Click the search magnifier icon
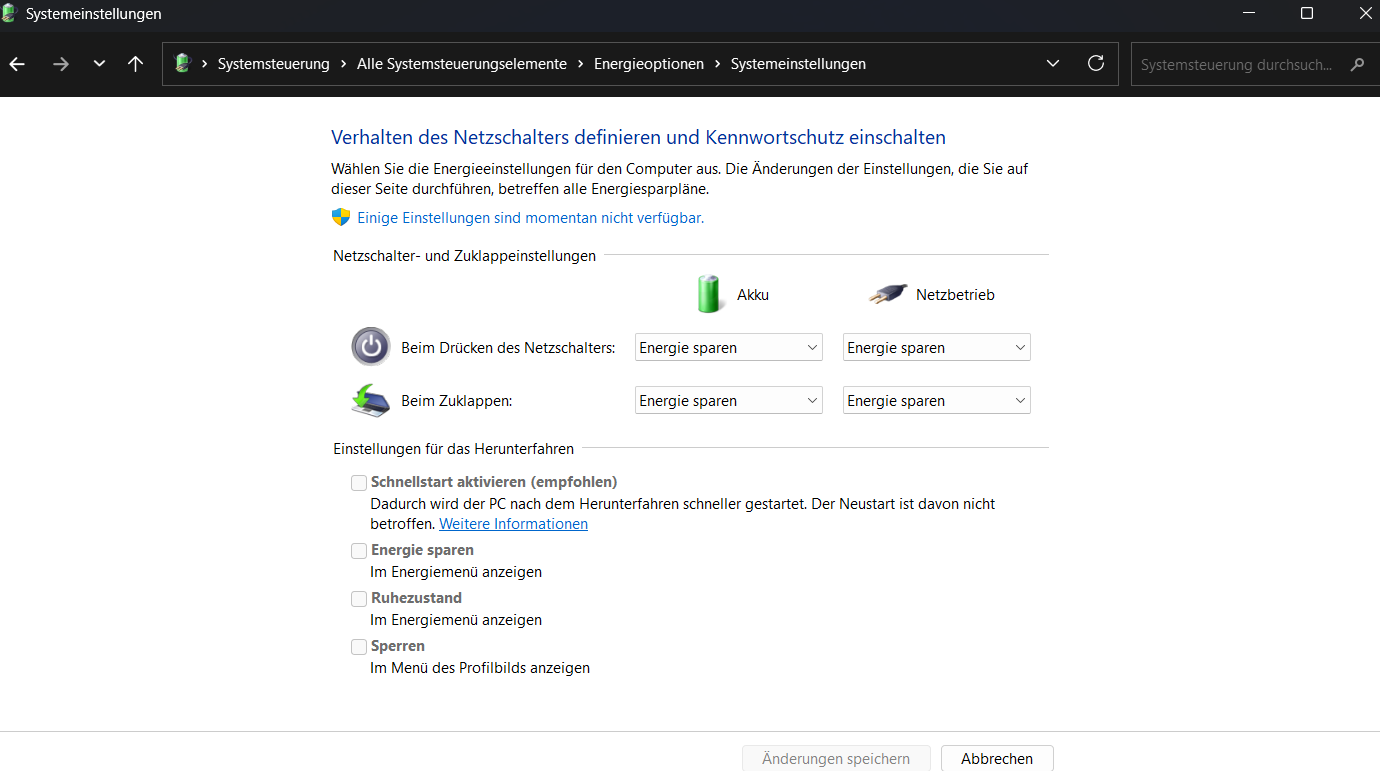 tap(1357, 64)
